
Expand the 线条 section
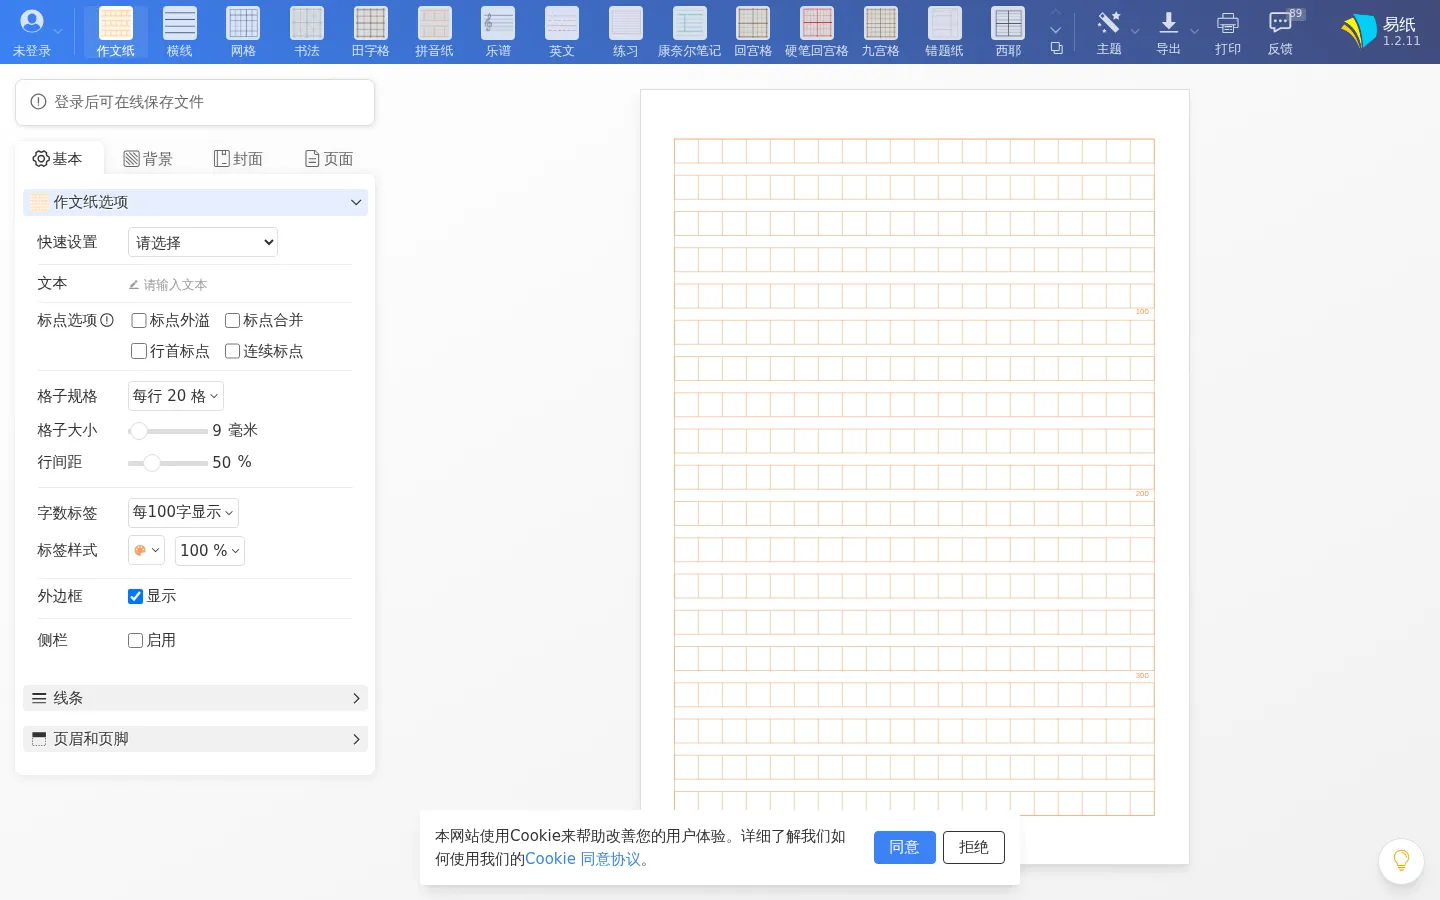coord(195,698)
